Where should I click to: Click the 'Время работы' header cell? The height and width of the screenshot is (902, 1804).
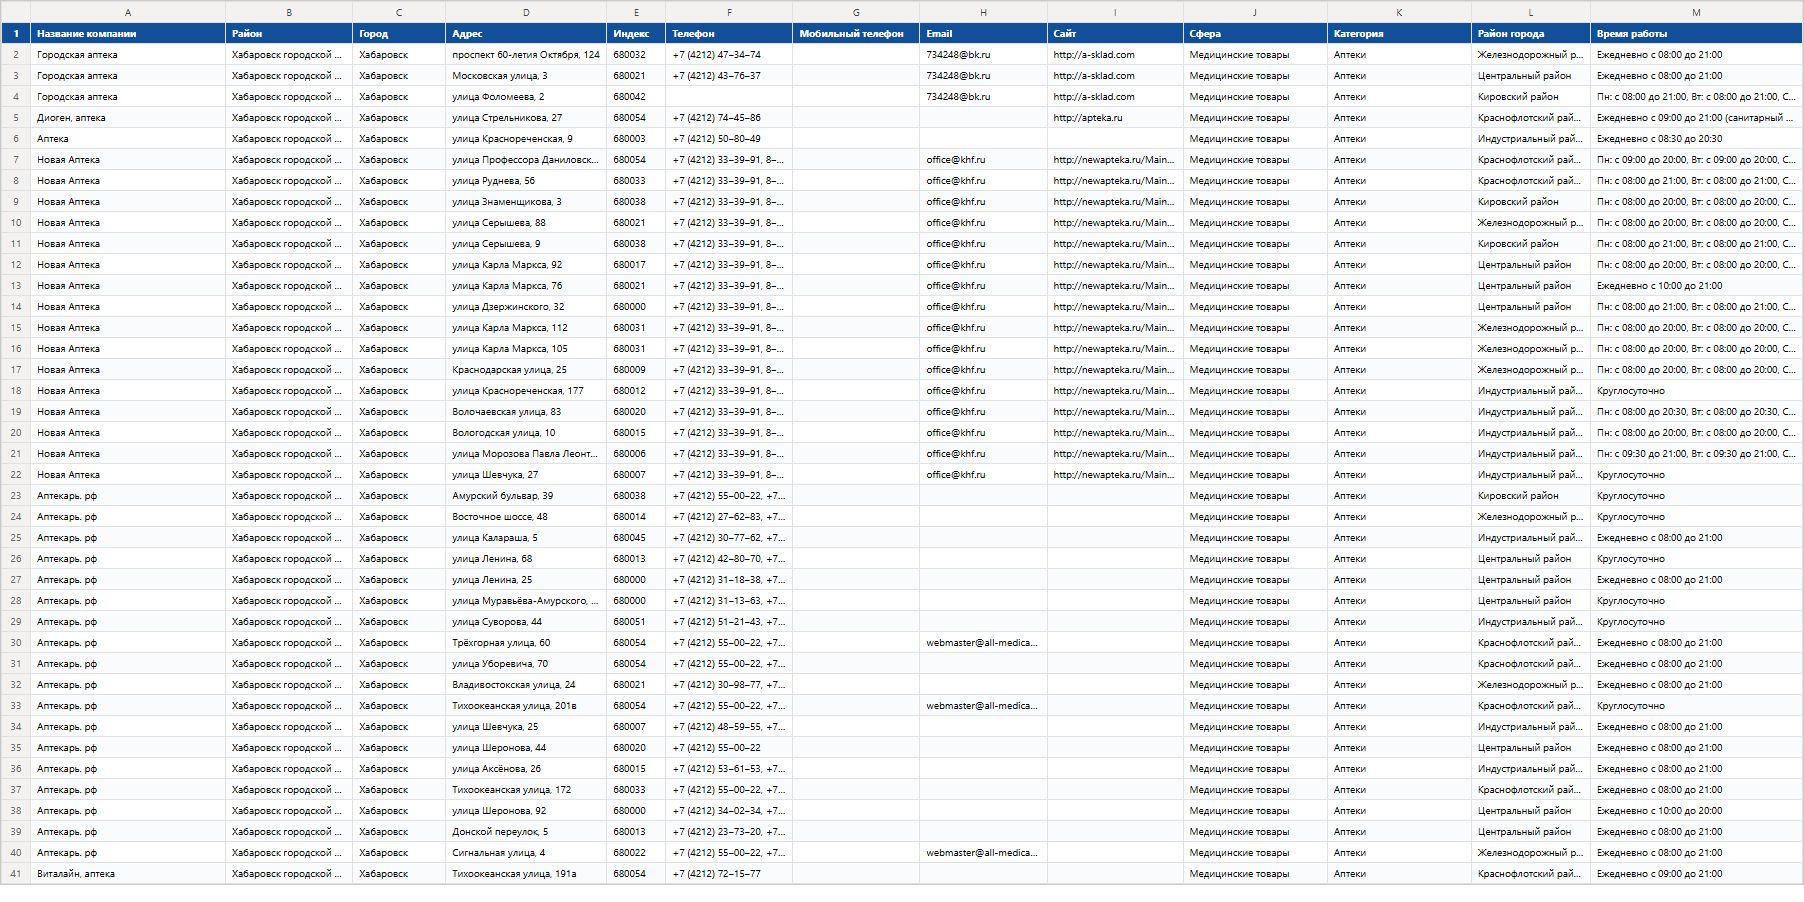tap(1696, 33)
